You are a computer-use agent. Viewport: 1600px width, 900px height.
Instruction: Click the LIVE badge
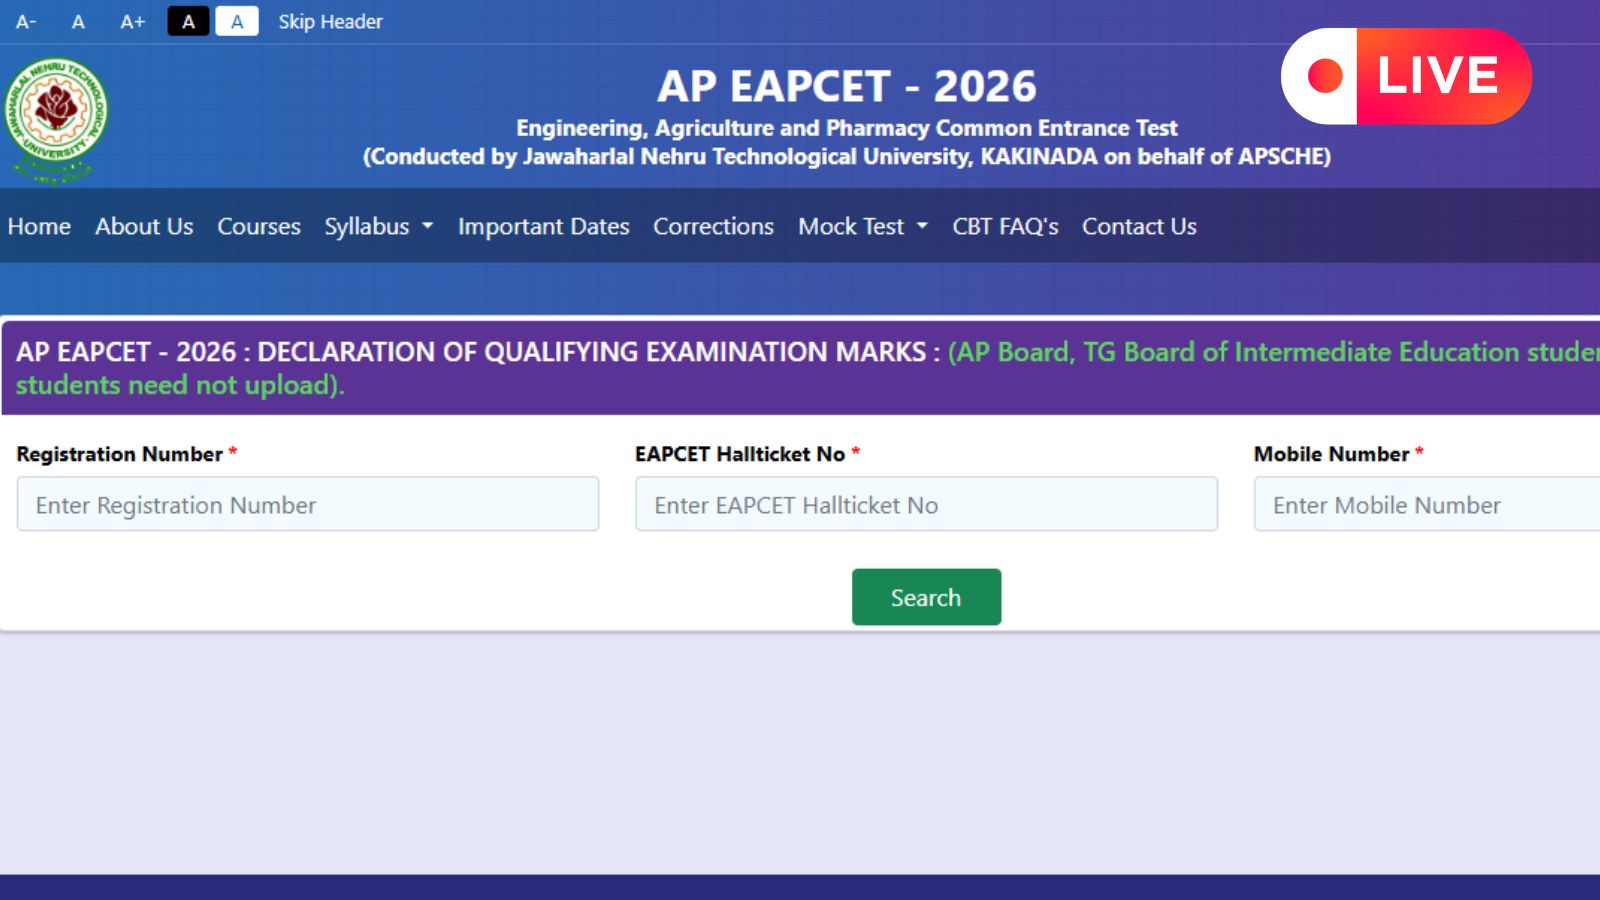[x=1406, y=76]
